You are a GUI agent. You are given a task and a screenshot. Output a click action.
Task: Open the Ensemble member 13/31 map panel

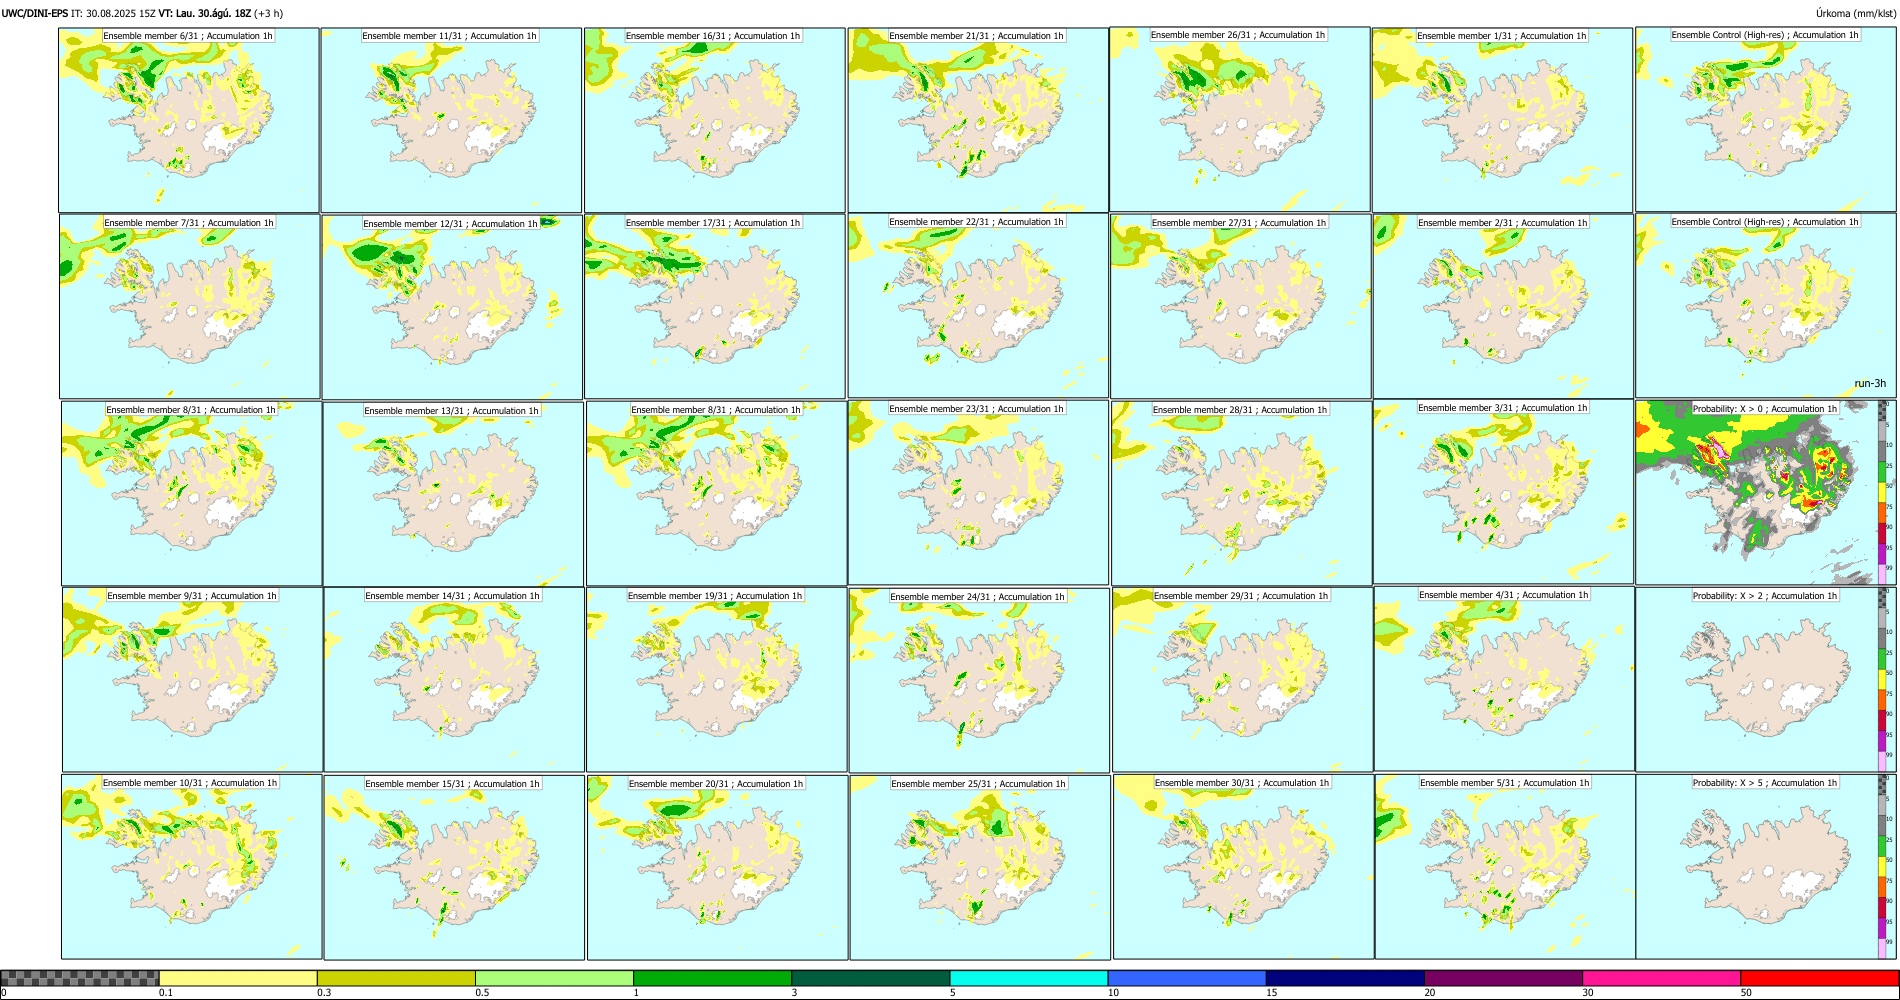[454, 494]
